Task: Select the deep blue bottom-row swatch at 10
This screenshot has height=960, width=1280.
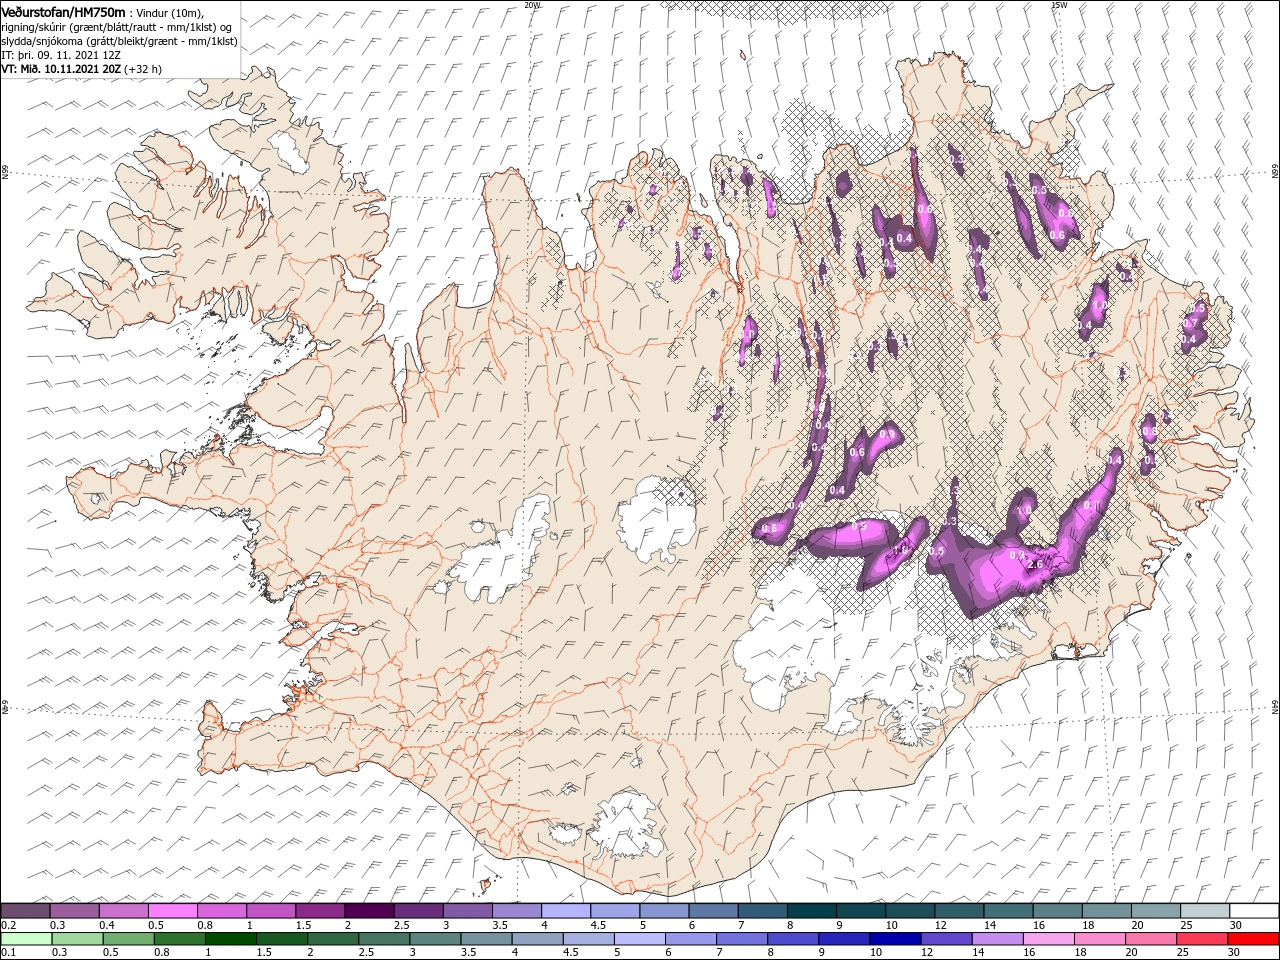Action: point(894,939)
